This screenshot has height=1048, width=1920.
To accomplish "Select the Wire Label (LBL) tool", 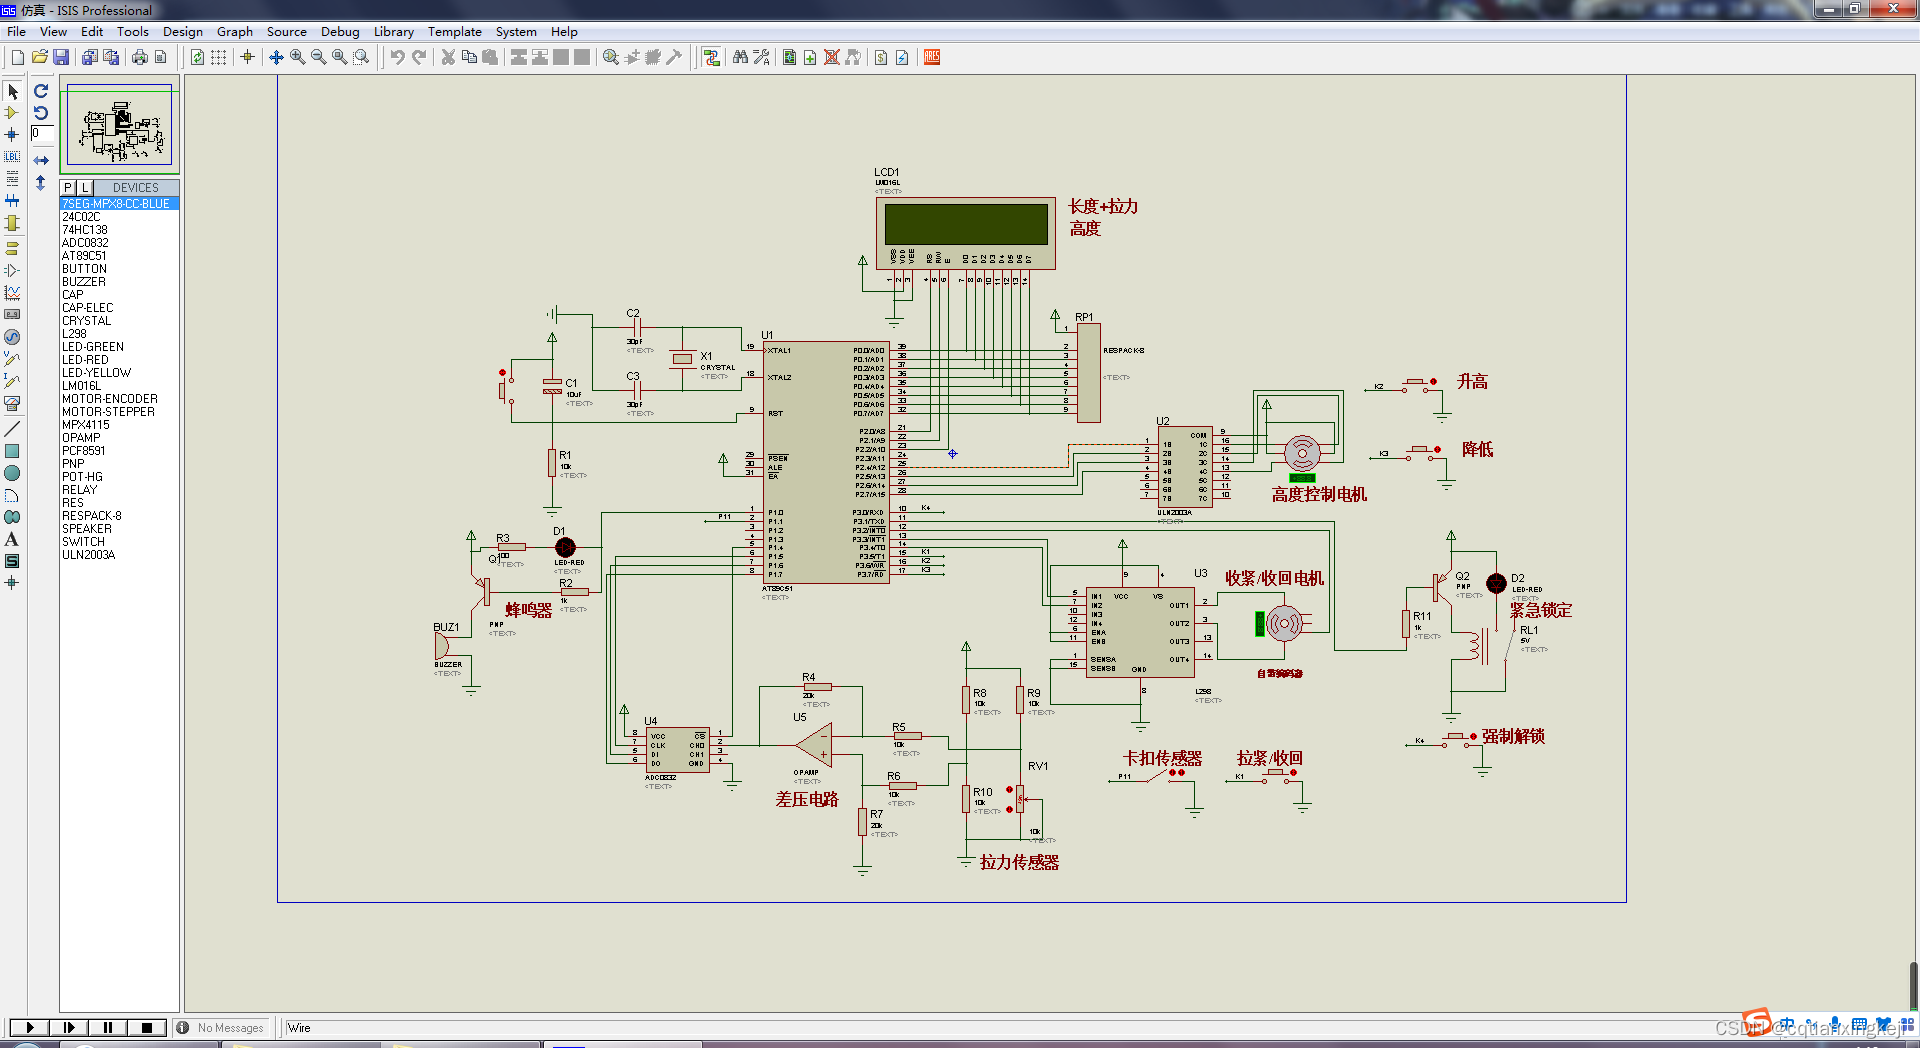I will (x=12, y=157).
